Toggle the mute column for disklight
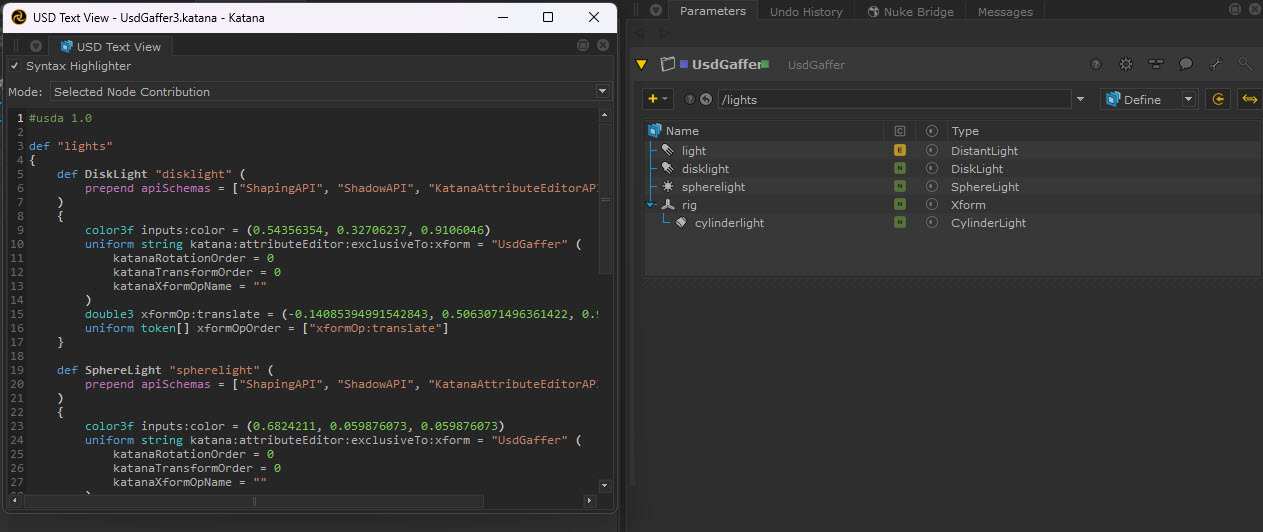This screenshot has width=1263, height=532. click(931, 169)
